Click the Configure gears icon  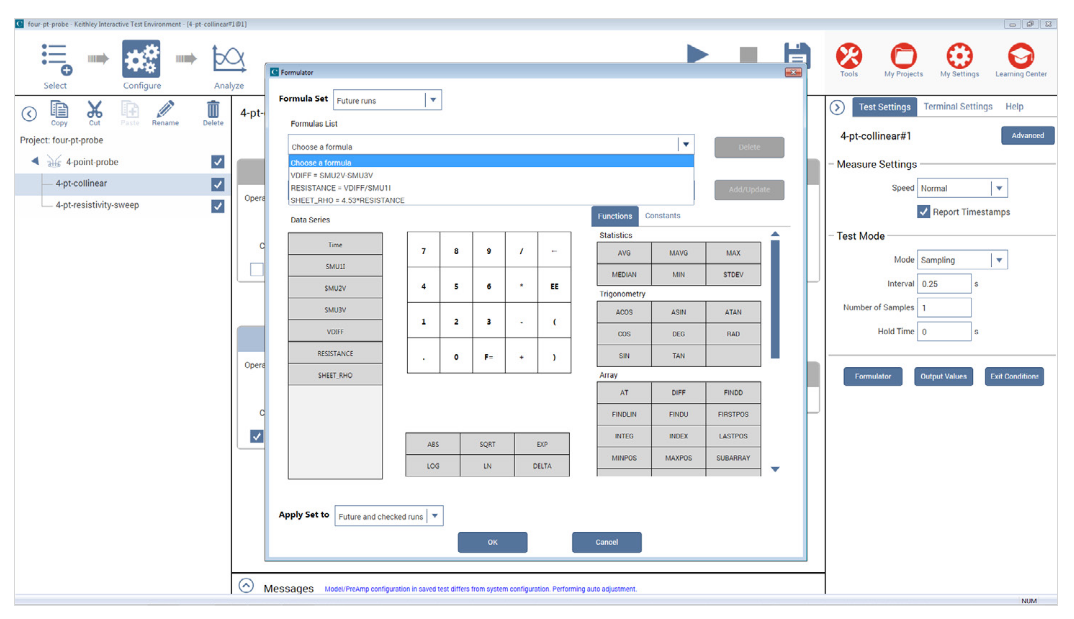click(141, 58)
